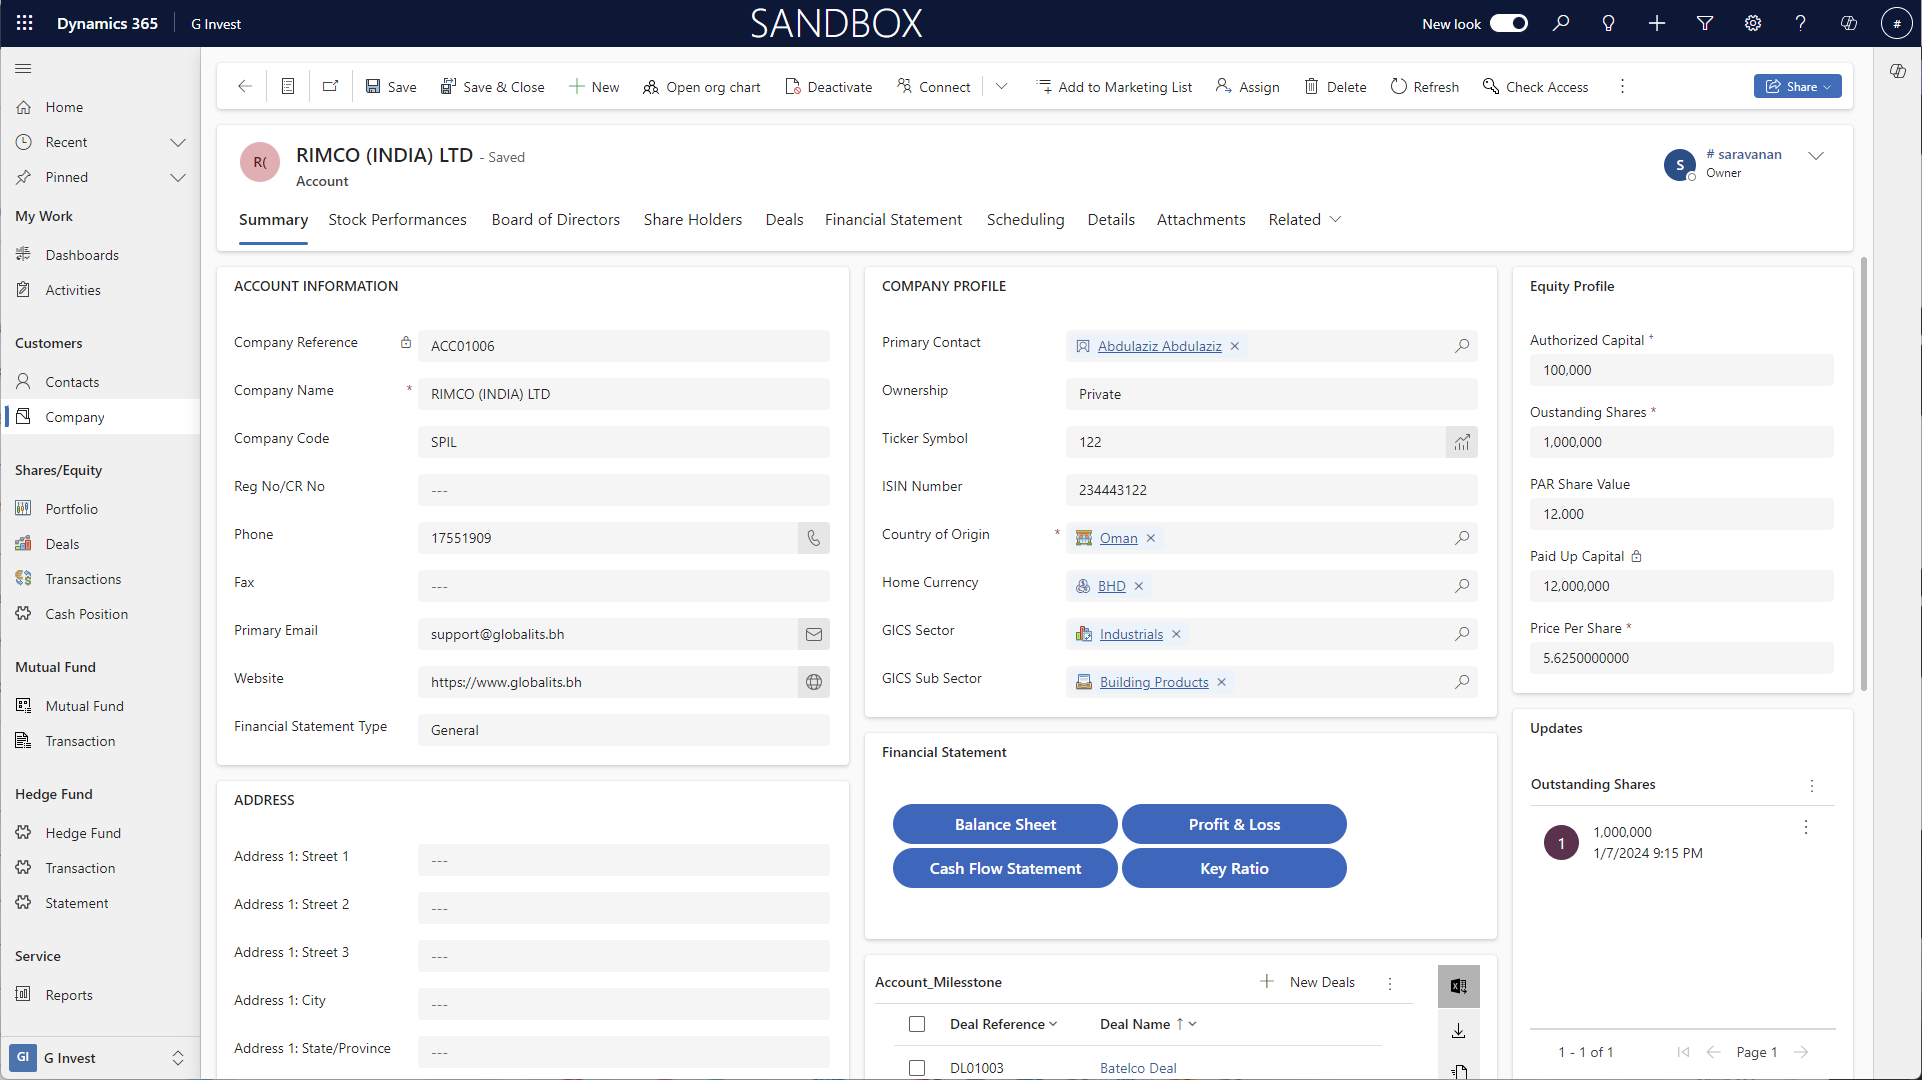This screenshot has width=1922, height=1080.
Task: Check the DL01003 row checkbox
Action: 917,1068
